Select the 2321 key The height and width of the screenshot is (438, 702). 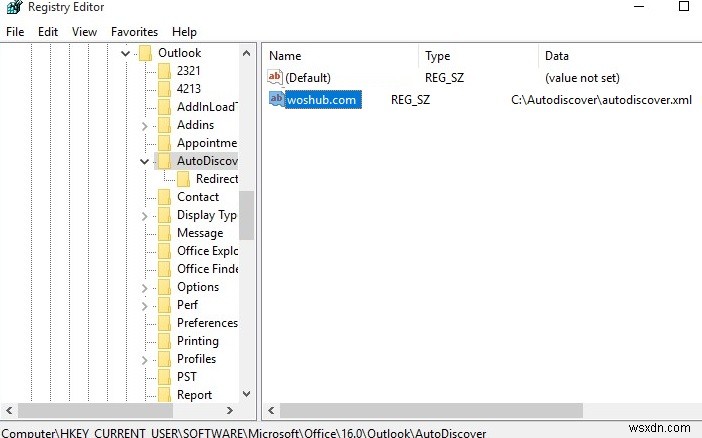[x=188, y=71]
